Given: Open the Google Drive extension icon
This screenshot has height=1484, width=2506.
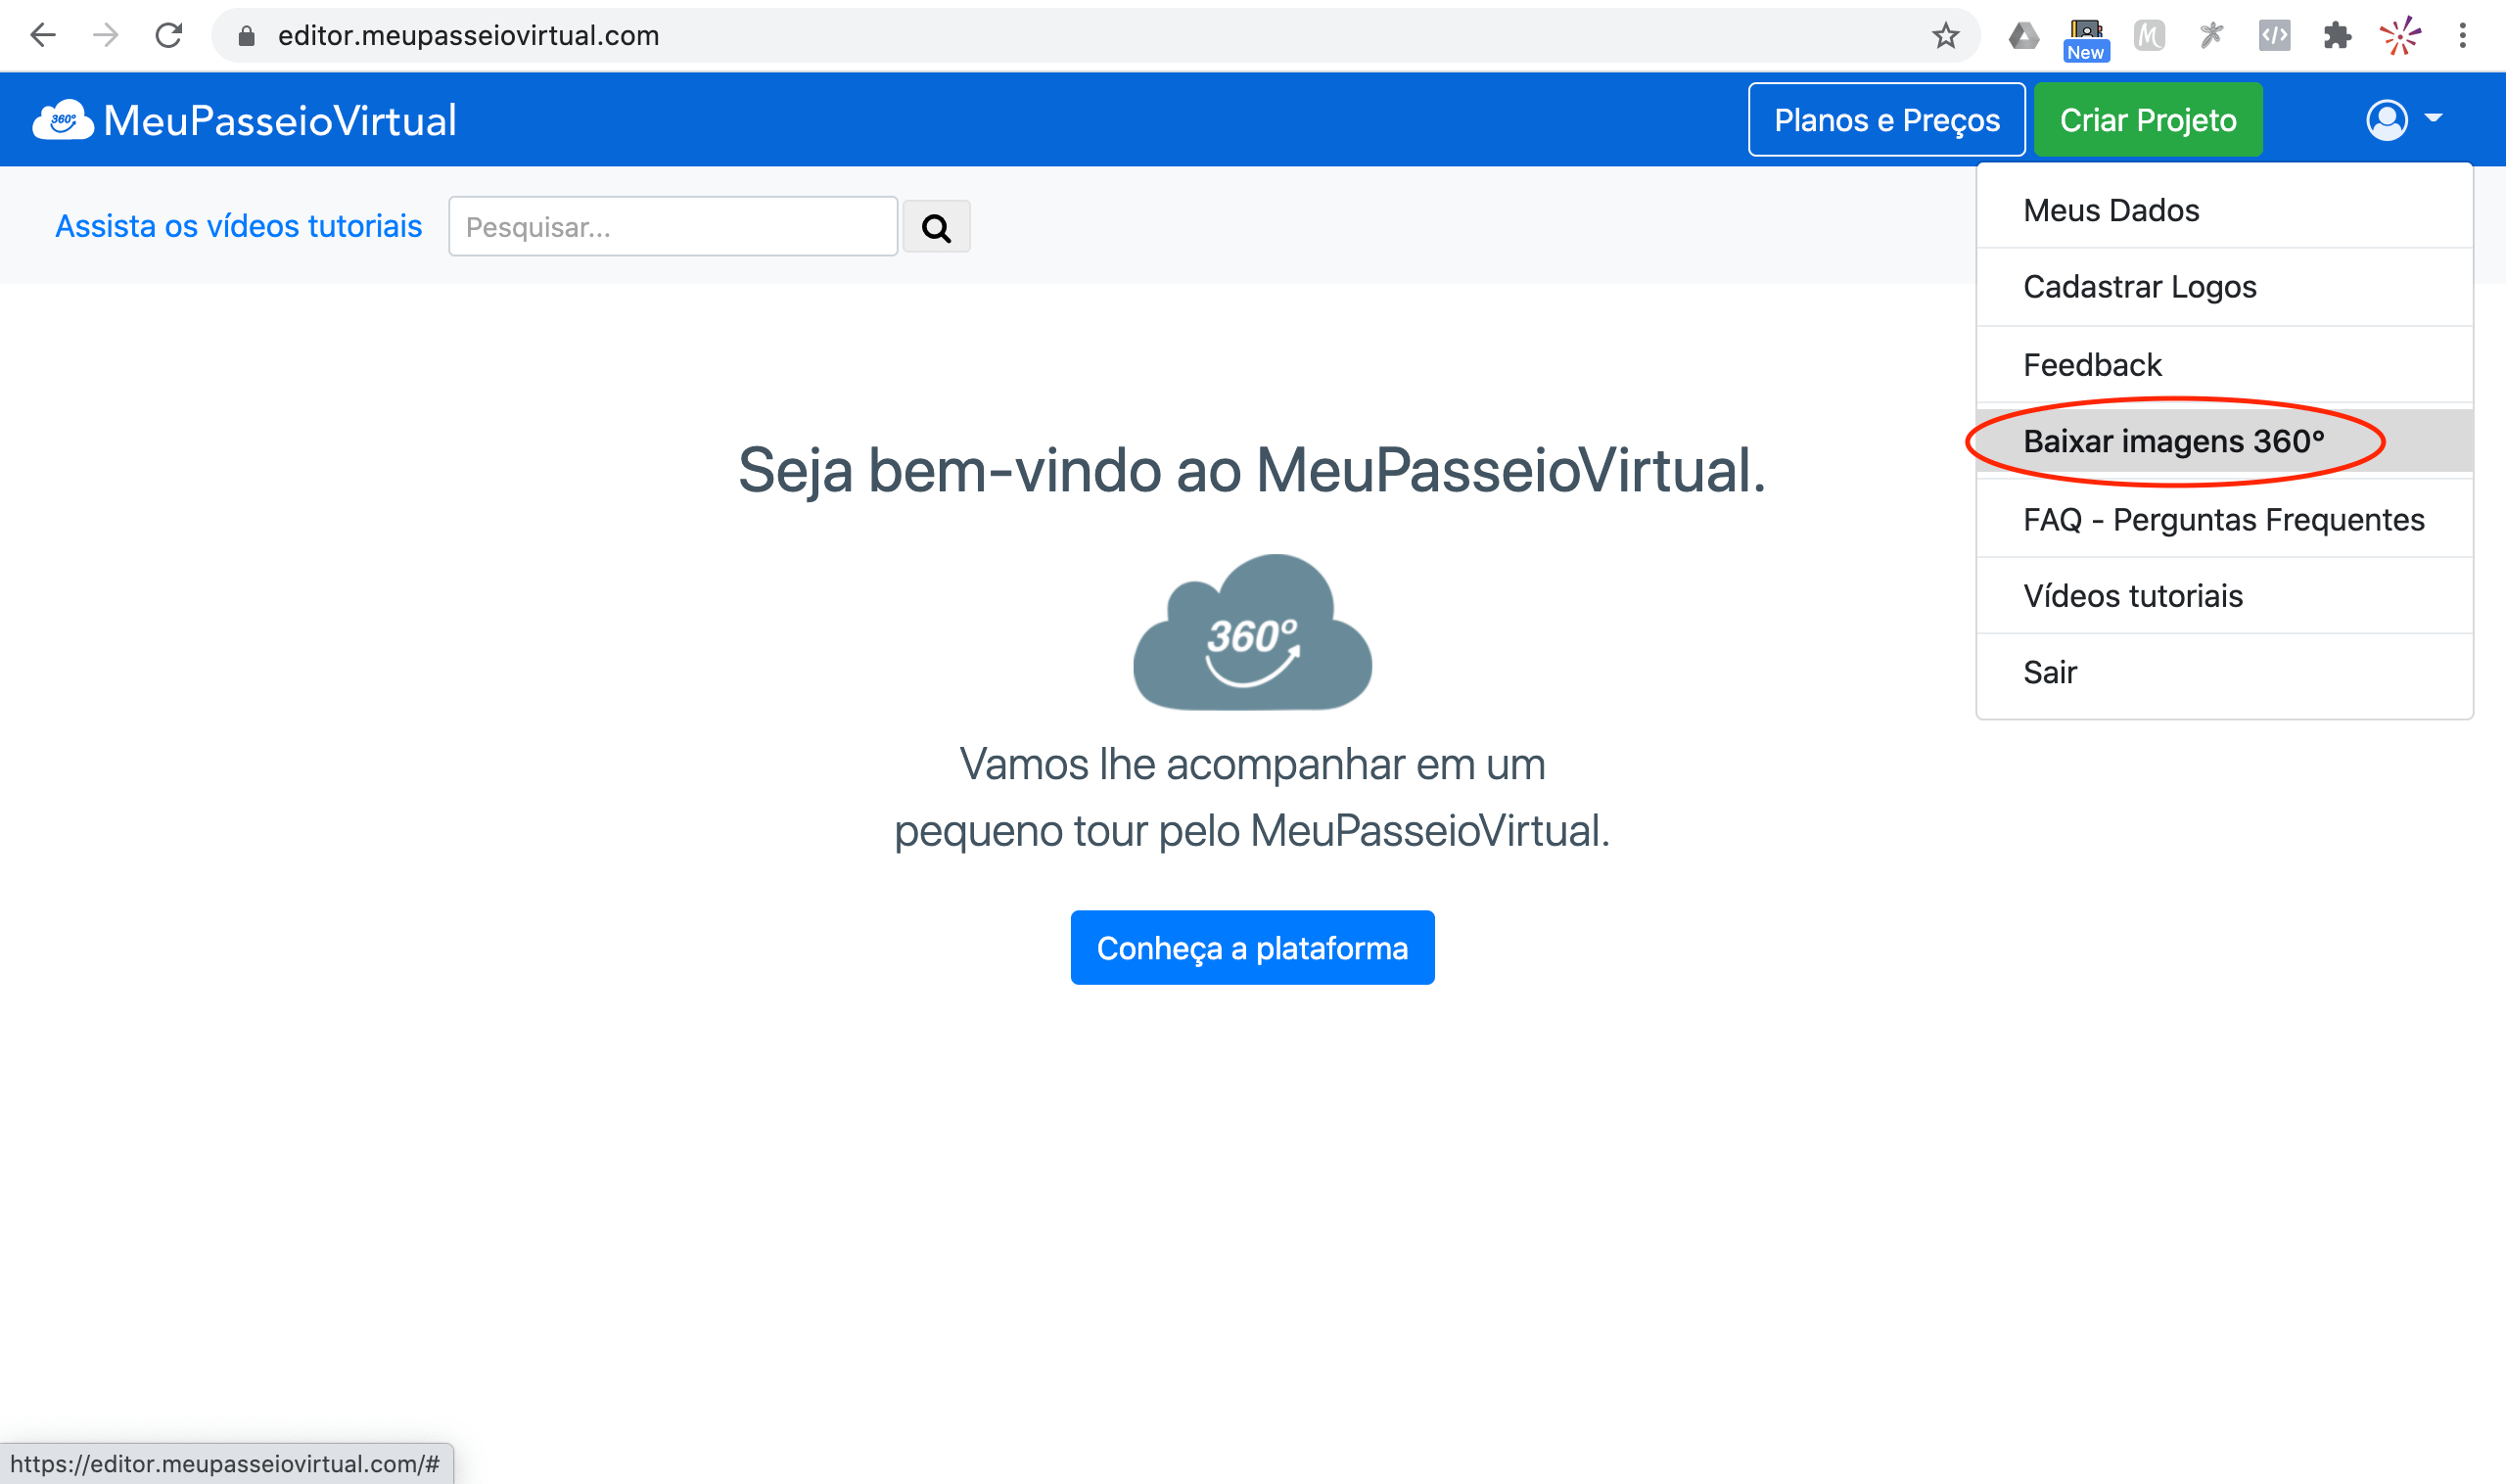Looking at the screenshot, I should [x=2023, y=36].
